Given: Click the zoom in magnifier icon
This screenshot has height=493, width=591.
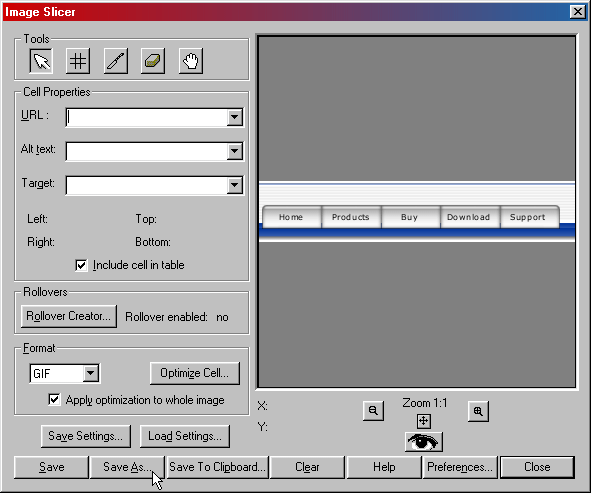Looking at the screenshot, I should pyautogui.click(x=478, y=411).
